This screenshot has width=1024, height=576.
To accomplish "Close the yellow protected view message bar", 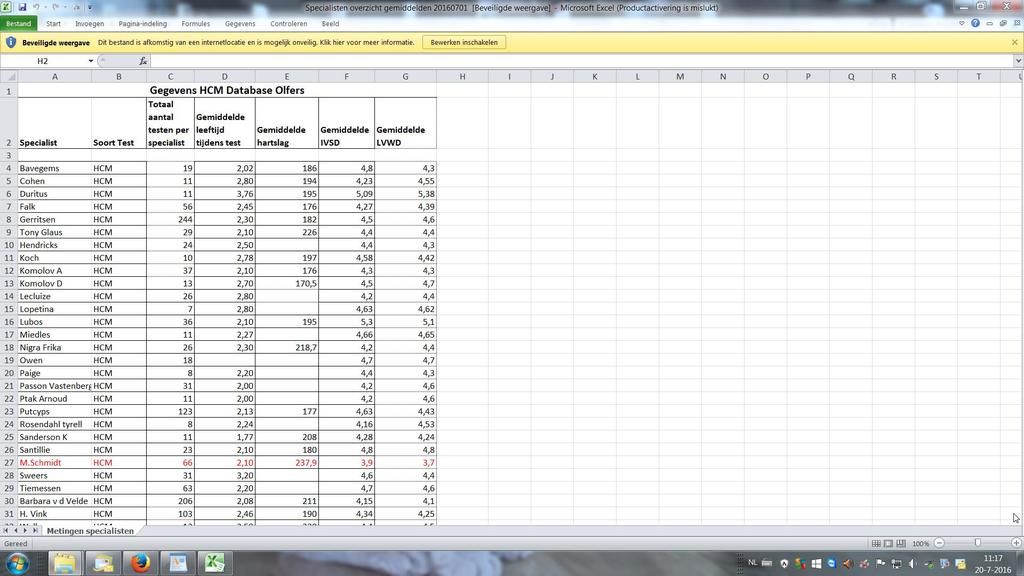I will (x=1014, y=42).
